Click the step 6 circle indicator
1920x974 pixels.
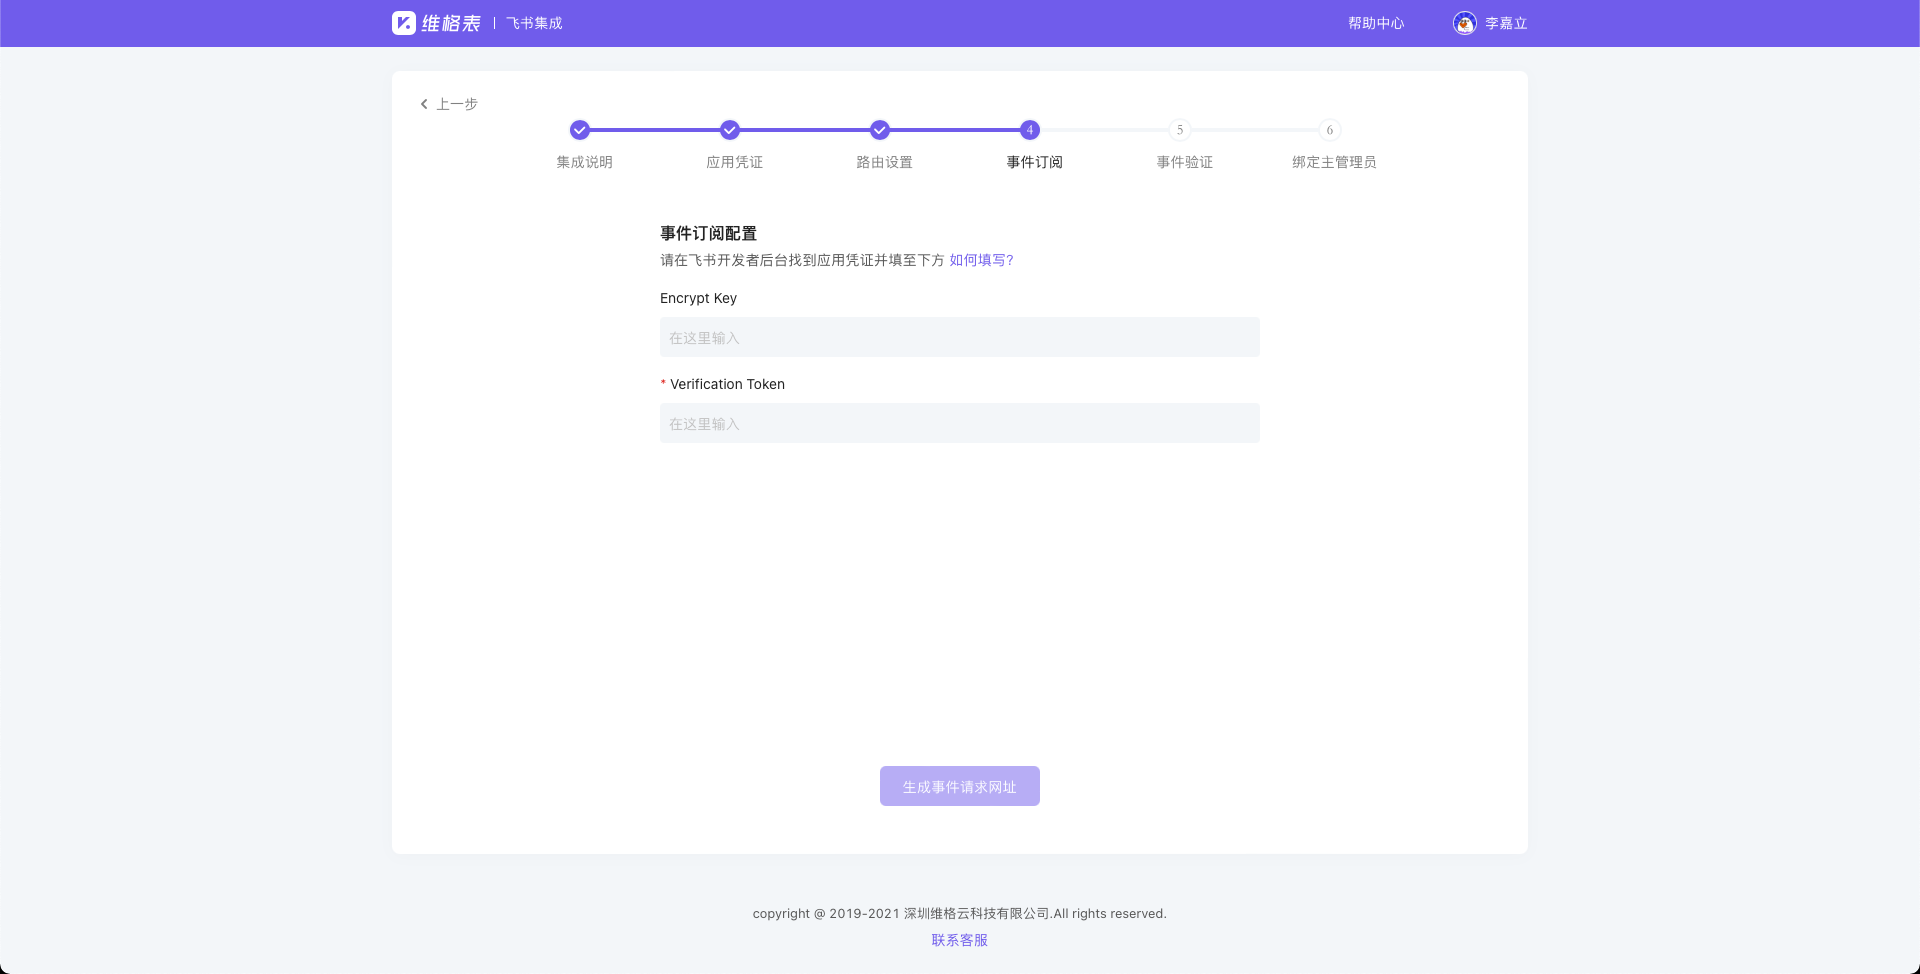click(x=1330, y=130)
